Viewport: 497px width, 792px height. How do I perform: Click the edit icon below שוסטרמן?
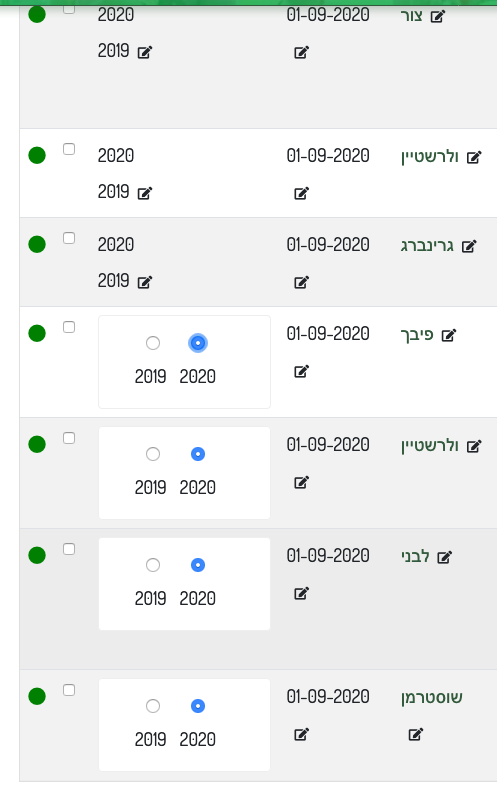(416, 734)
